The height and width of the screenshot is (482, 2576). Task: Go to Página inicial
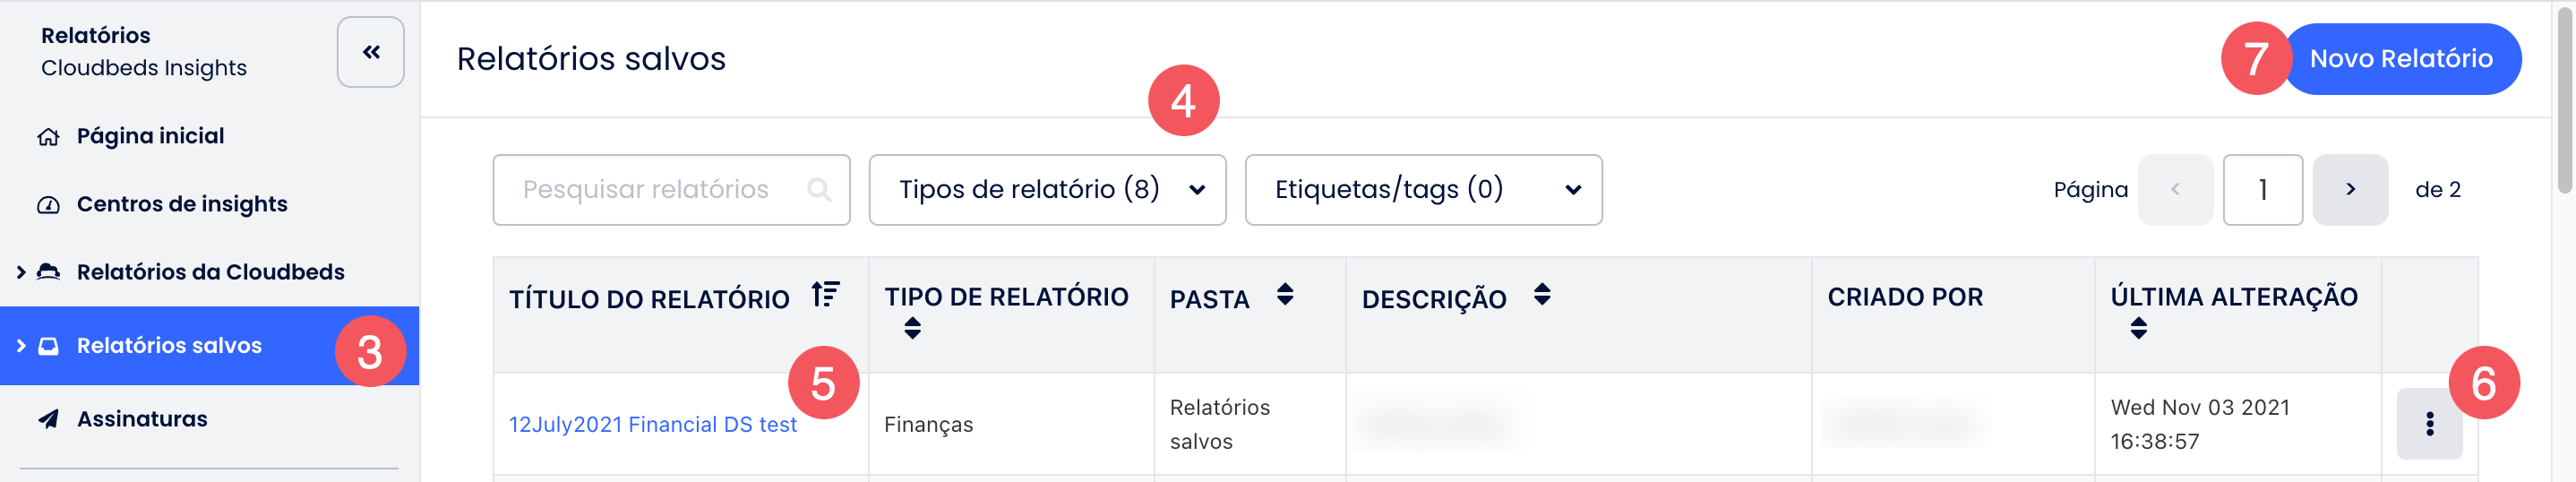150,136
